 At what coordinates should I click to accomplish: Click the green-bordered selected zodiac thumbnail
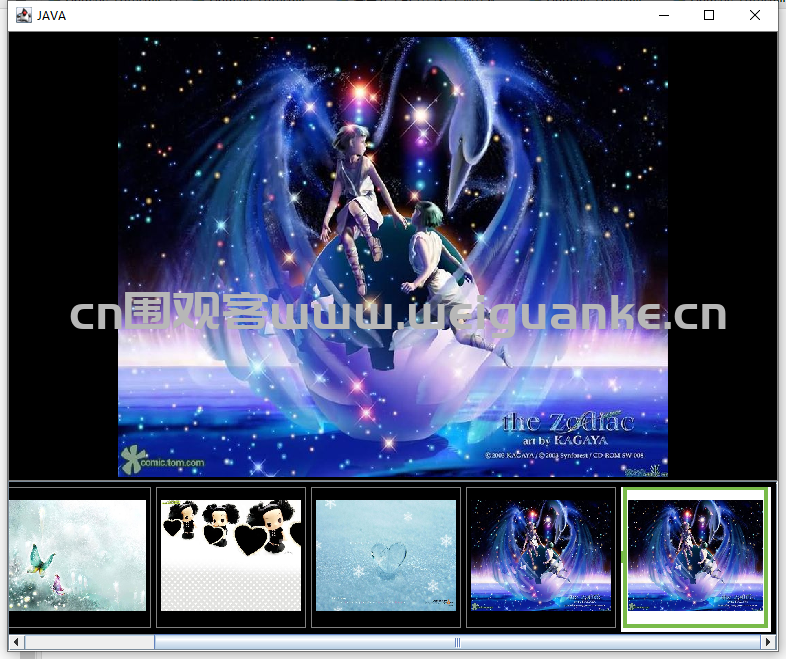(695, 557)
